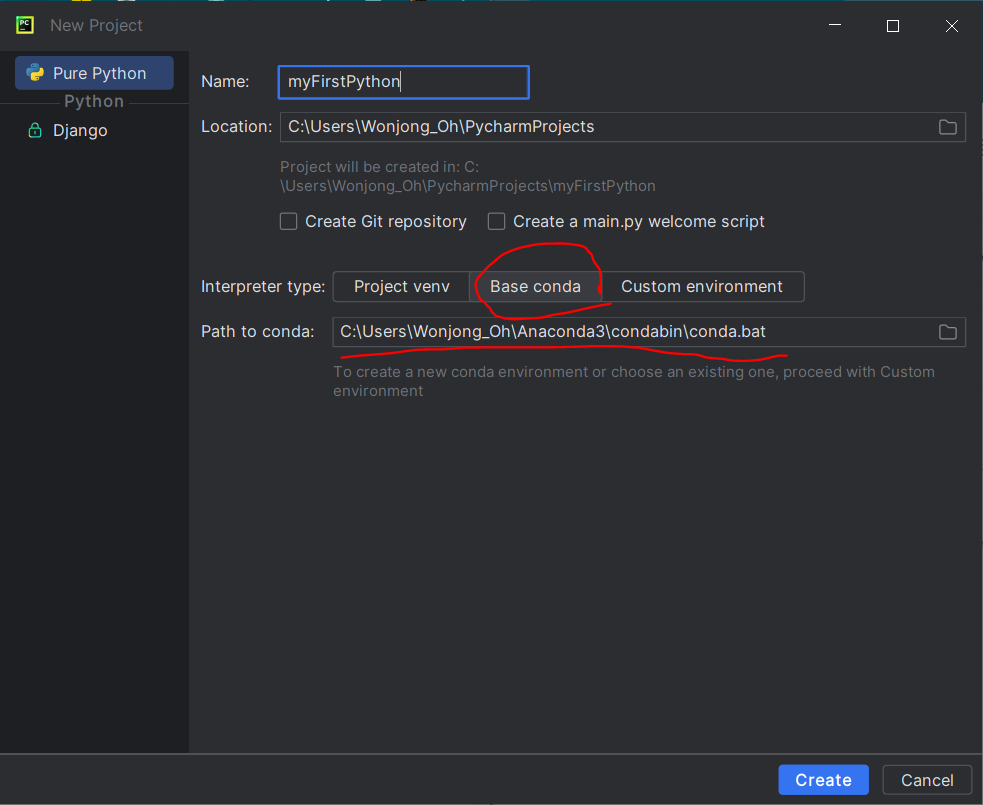
Task: Select Django project type
Action: pos(80,130)
